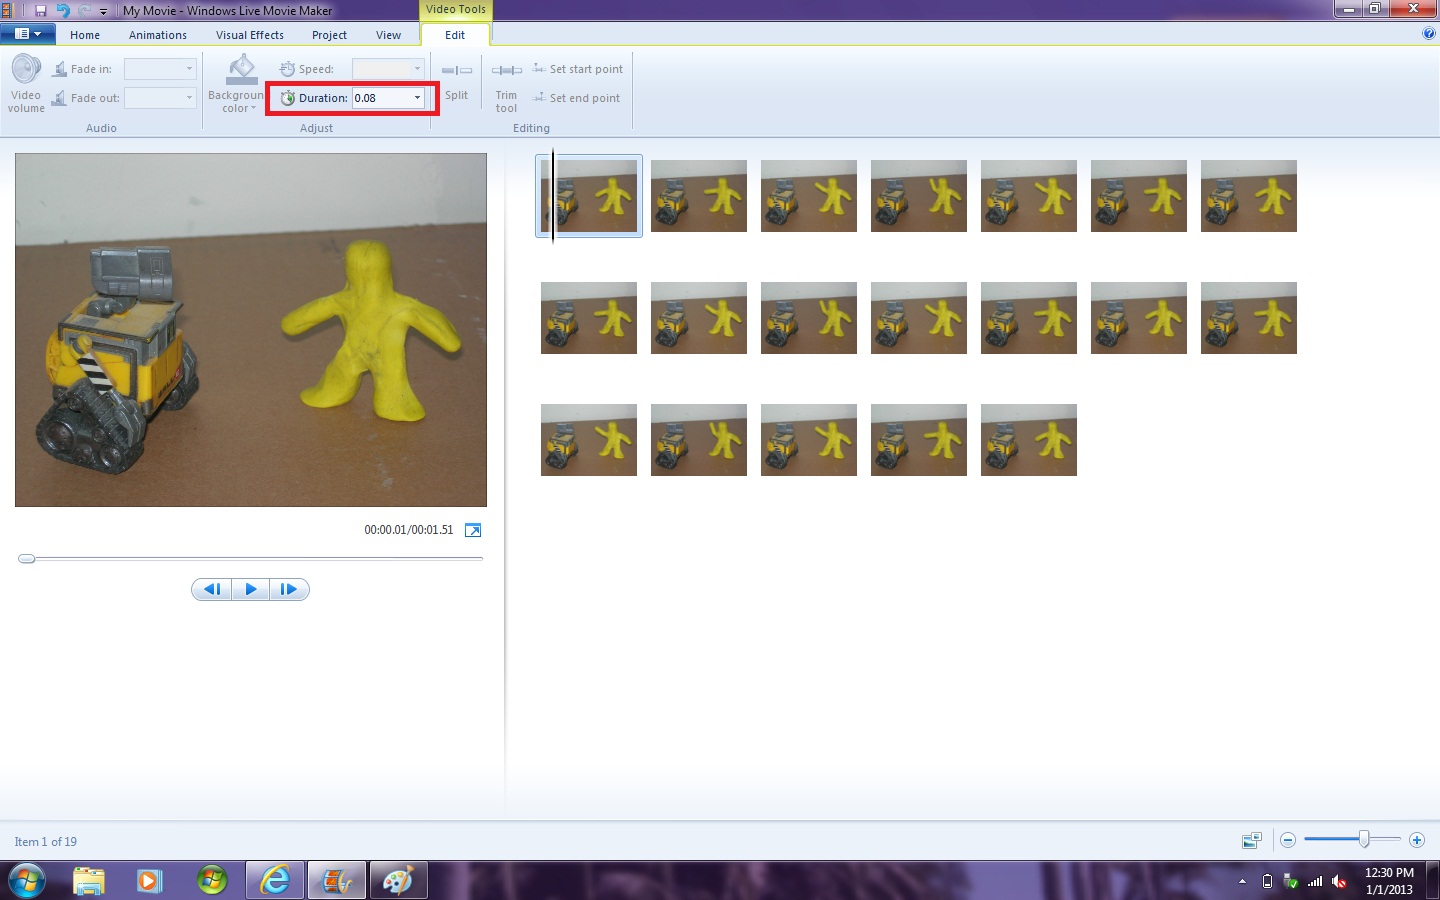
Task: Step to the previous frame
Action: click(x=212, y=589)
